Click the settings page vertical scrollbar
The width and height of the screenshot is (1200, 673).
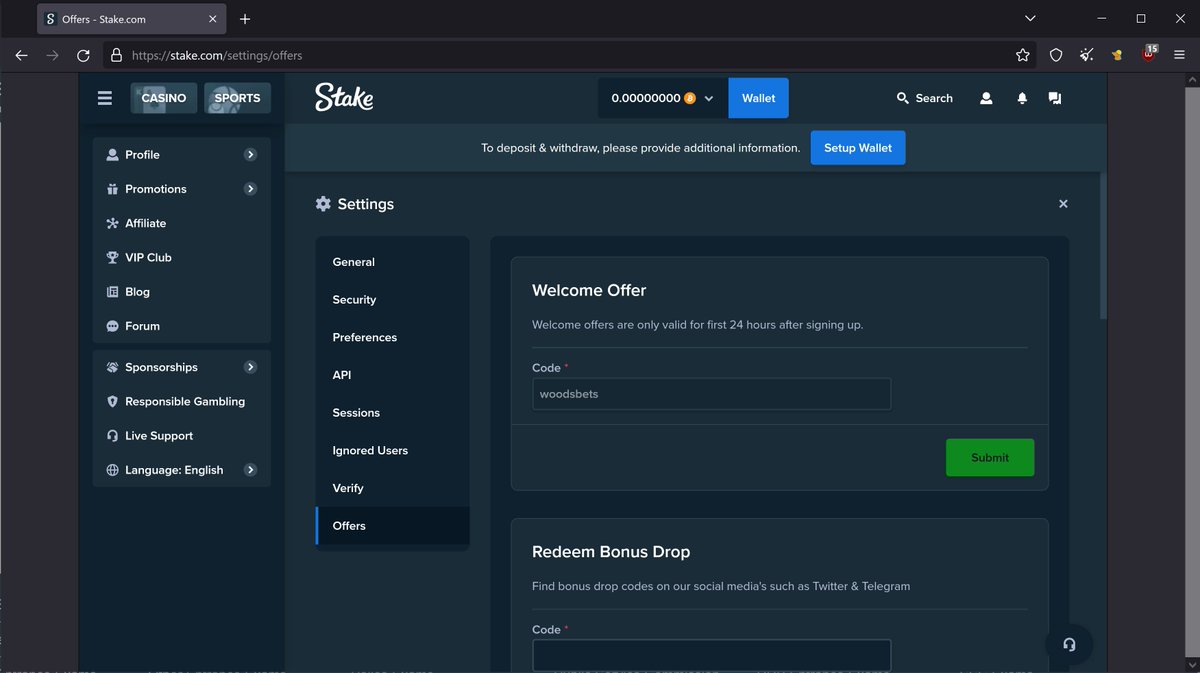pyautogui.click(x=1104, y=246)
